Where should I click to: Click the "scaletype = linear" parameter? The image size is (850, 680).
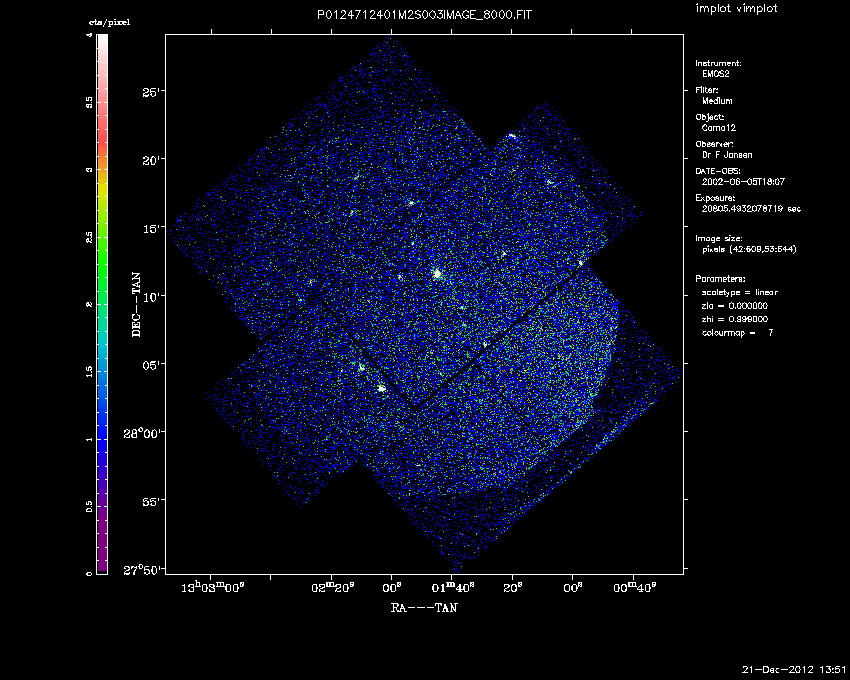click(x=740, y=292)
